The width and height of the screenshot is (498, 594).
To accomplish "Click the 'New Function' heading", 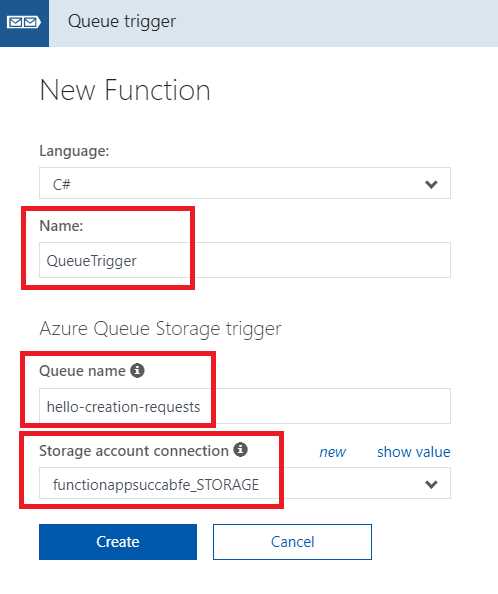I will [x=125, y=91].
